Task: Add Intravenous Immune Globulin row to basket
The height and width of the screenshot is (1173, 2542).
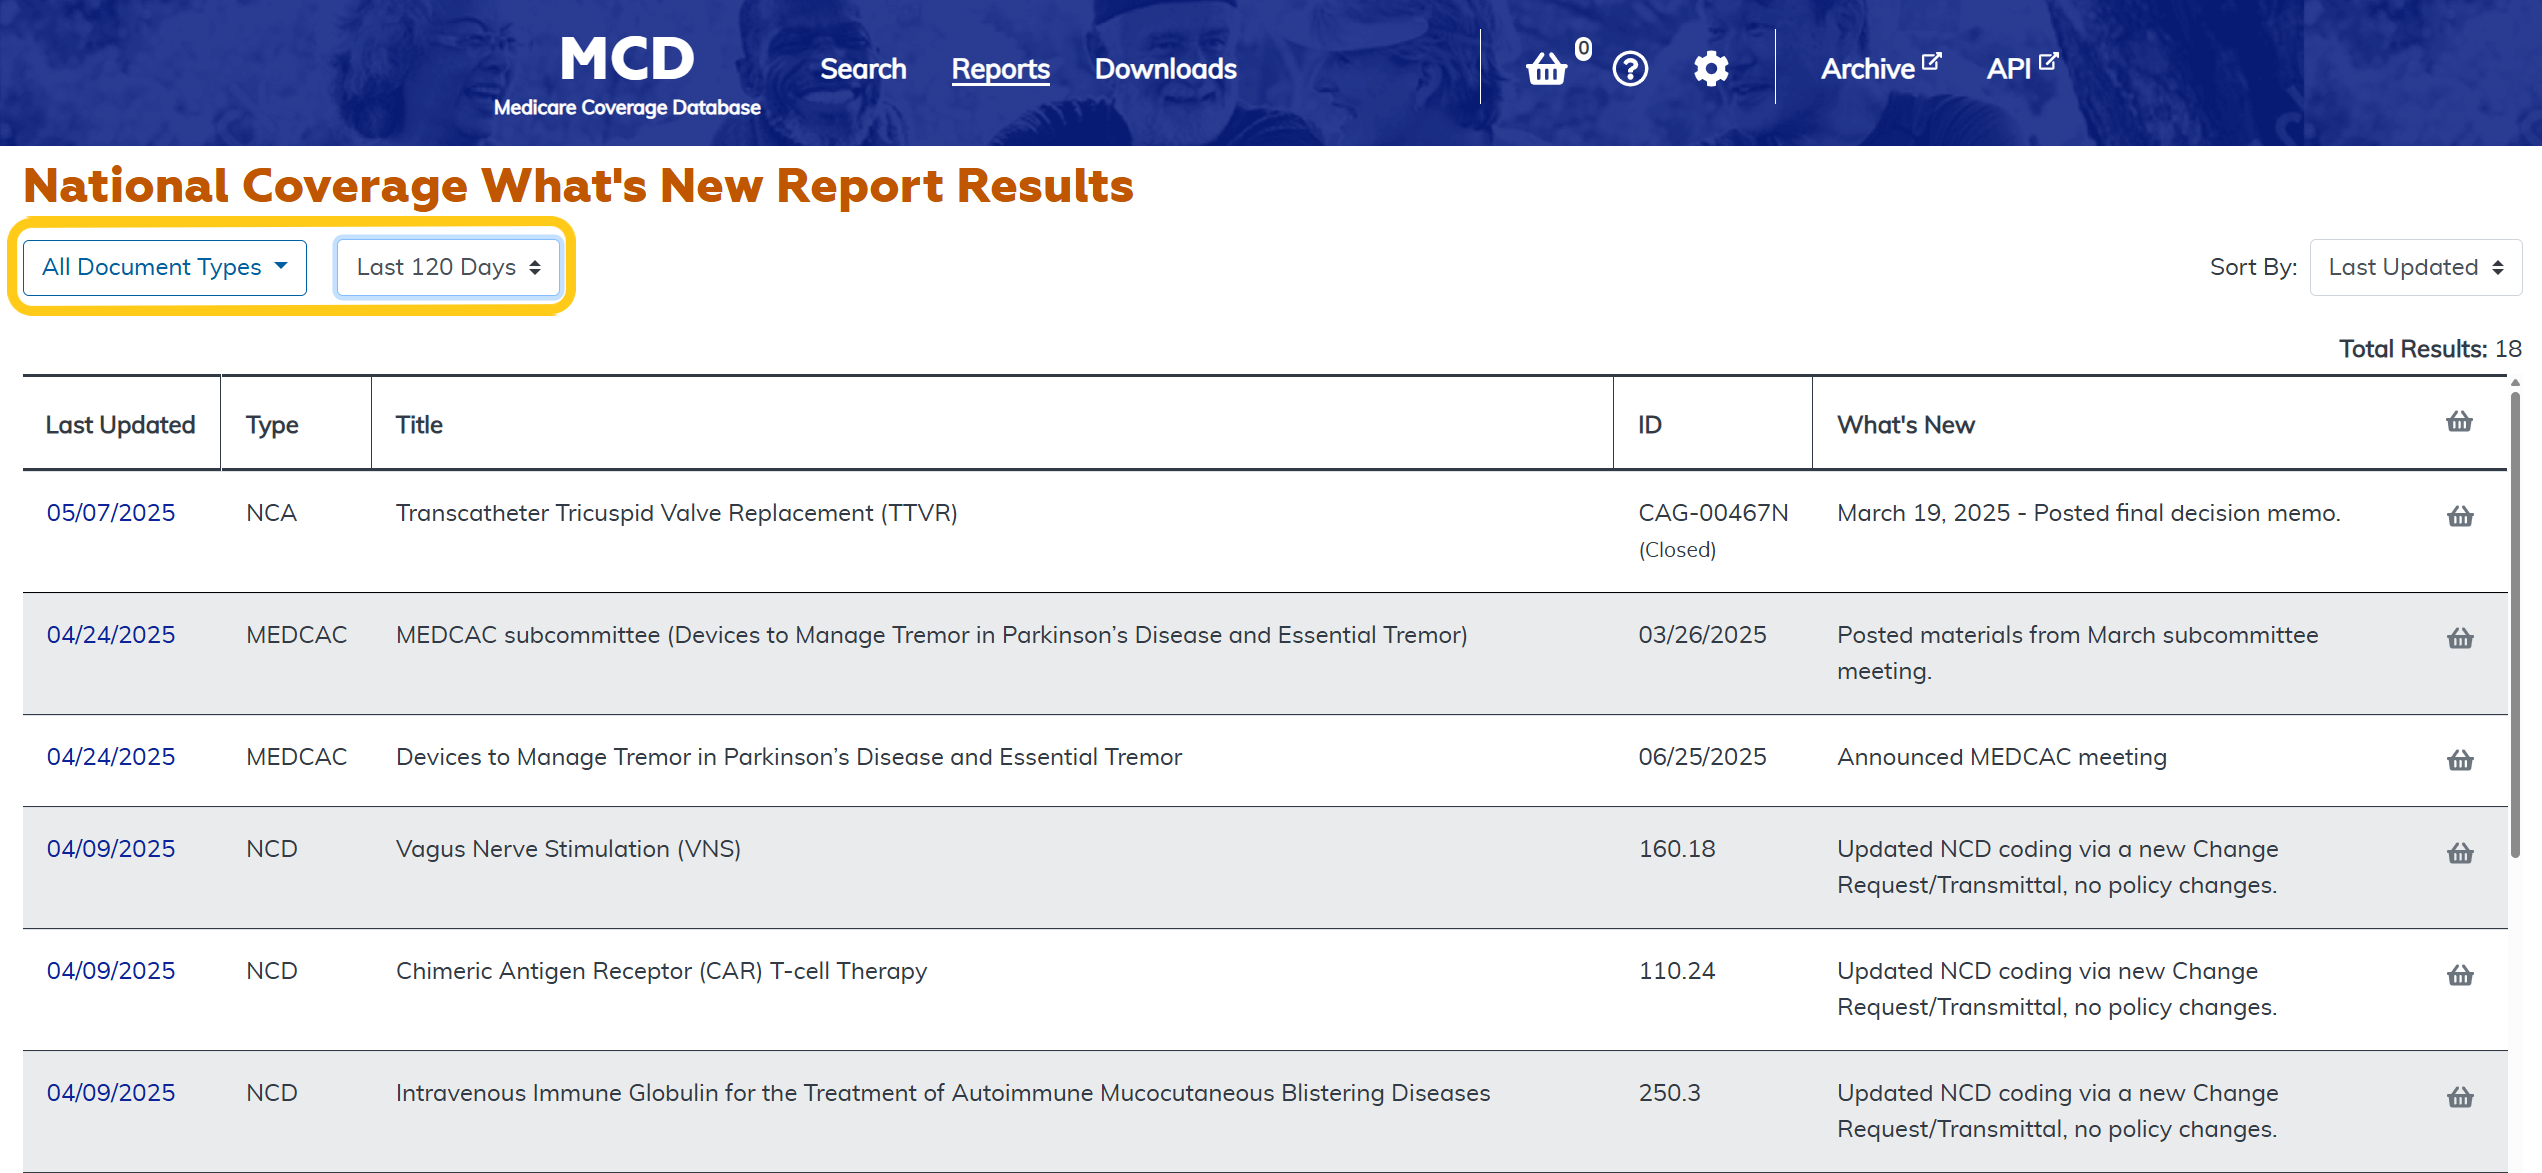Action: click(2460, 1097)
